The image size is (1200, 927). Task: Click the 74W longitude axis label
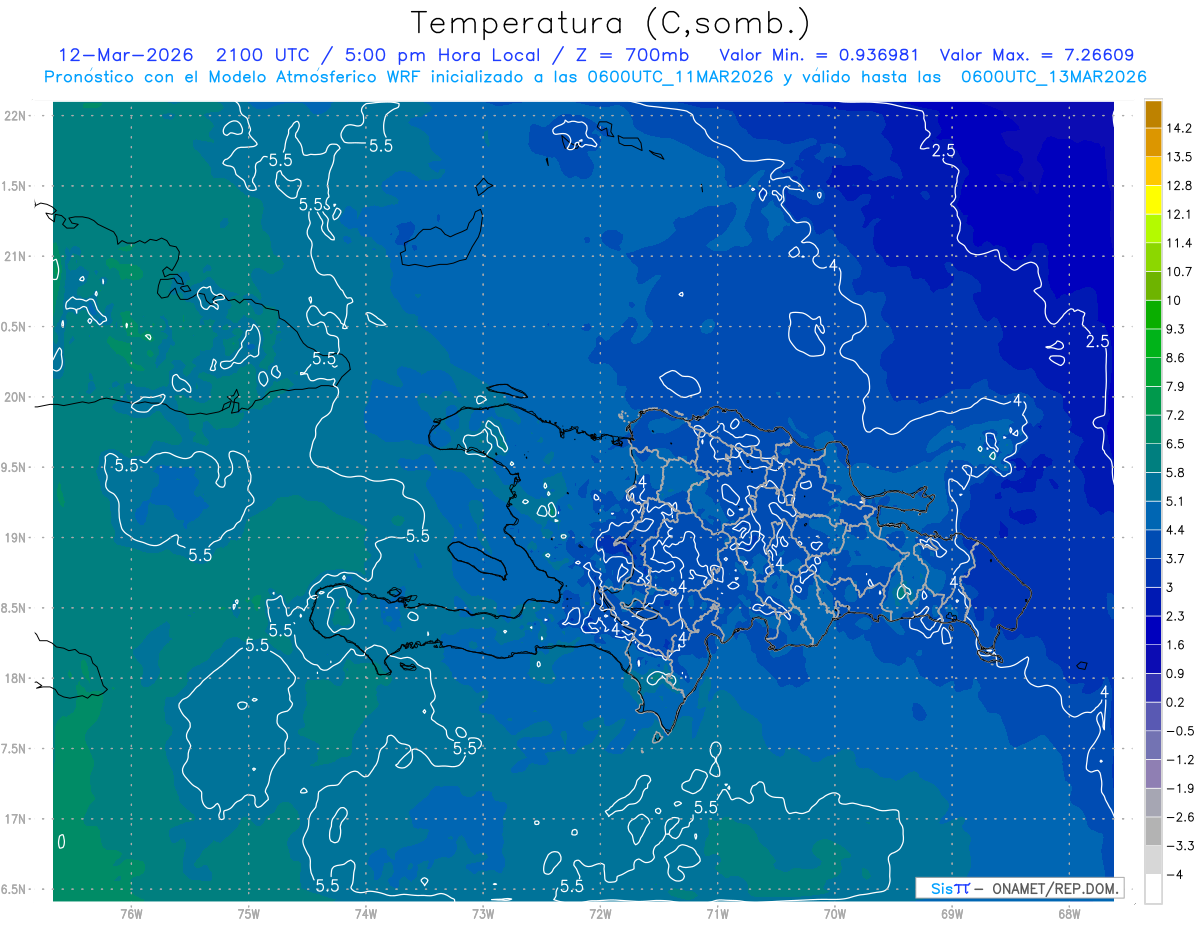tap(365, 913)
